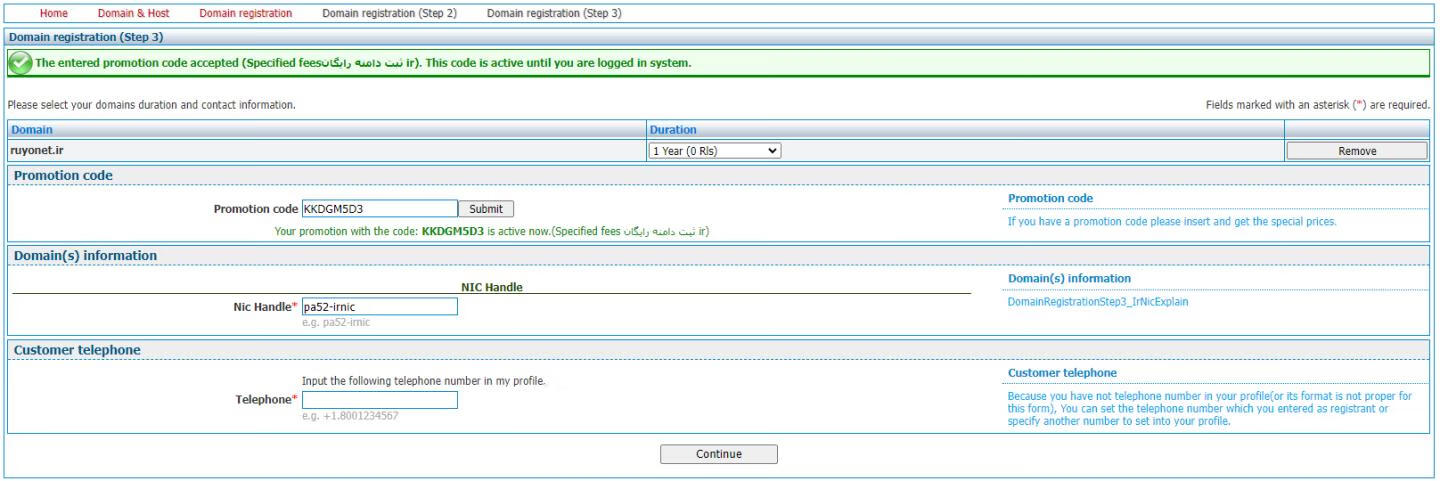Image resolution: width=1440 pixels, height=481 pixels.
Task: Focus the Promotion code text field
Action: pos(379,209)
